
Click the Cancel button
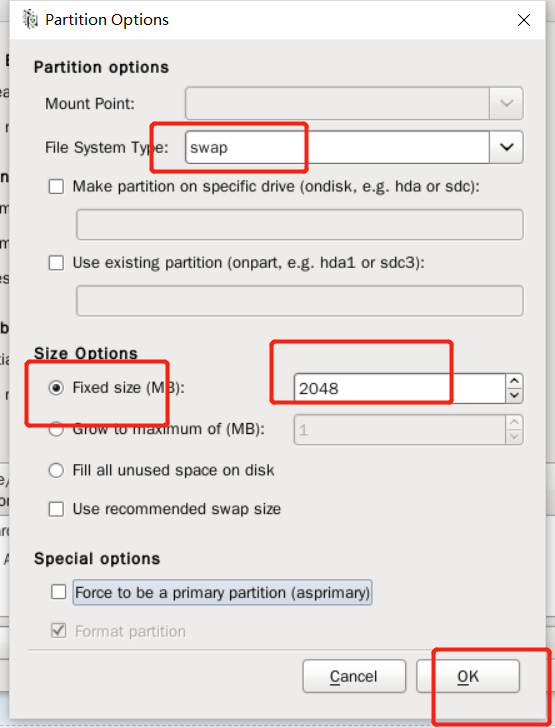point(354,676)
